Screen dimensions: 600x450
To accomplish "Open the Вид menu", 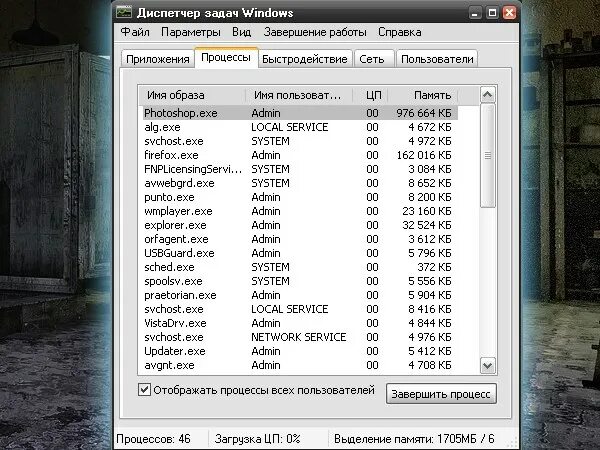I will [x=241, y=32].
